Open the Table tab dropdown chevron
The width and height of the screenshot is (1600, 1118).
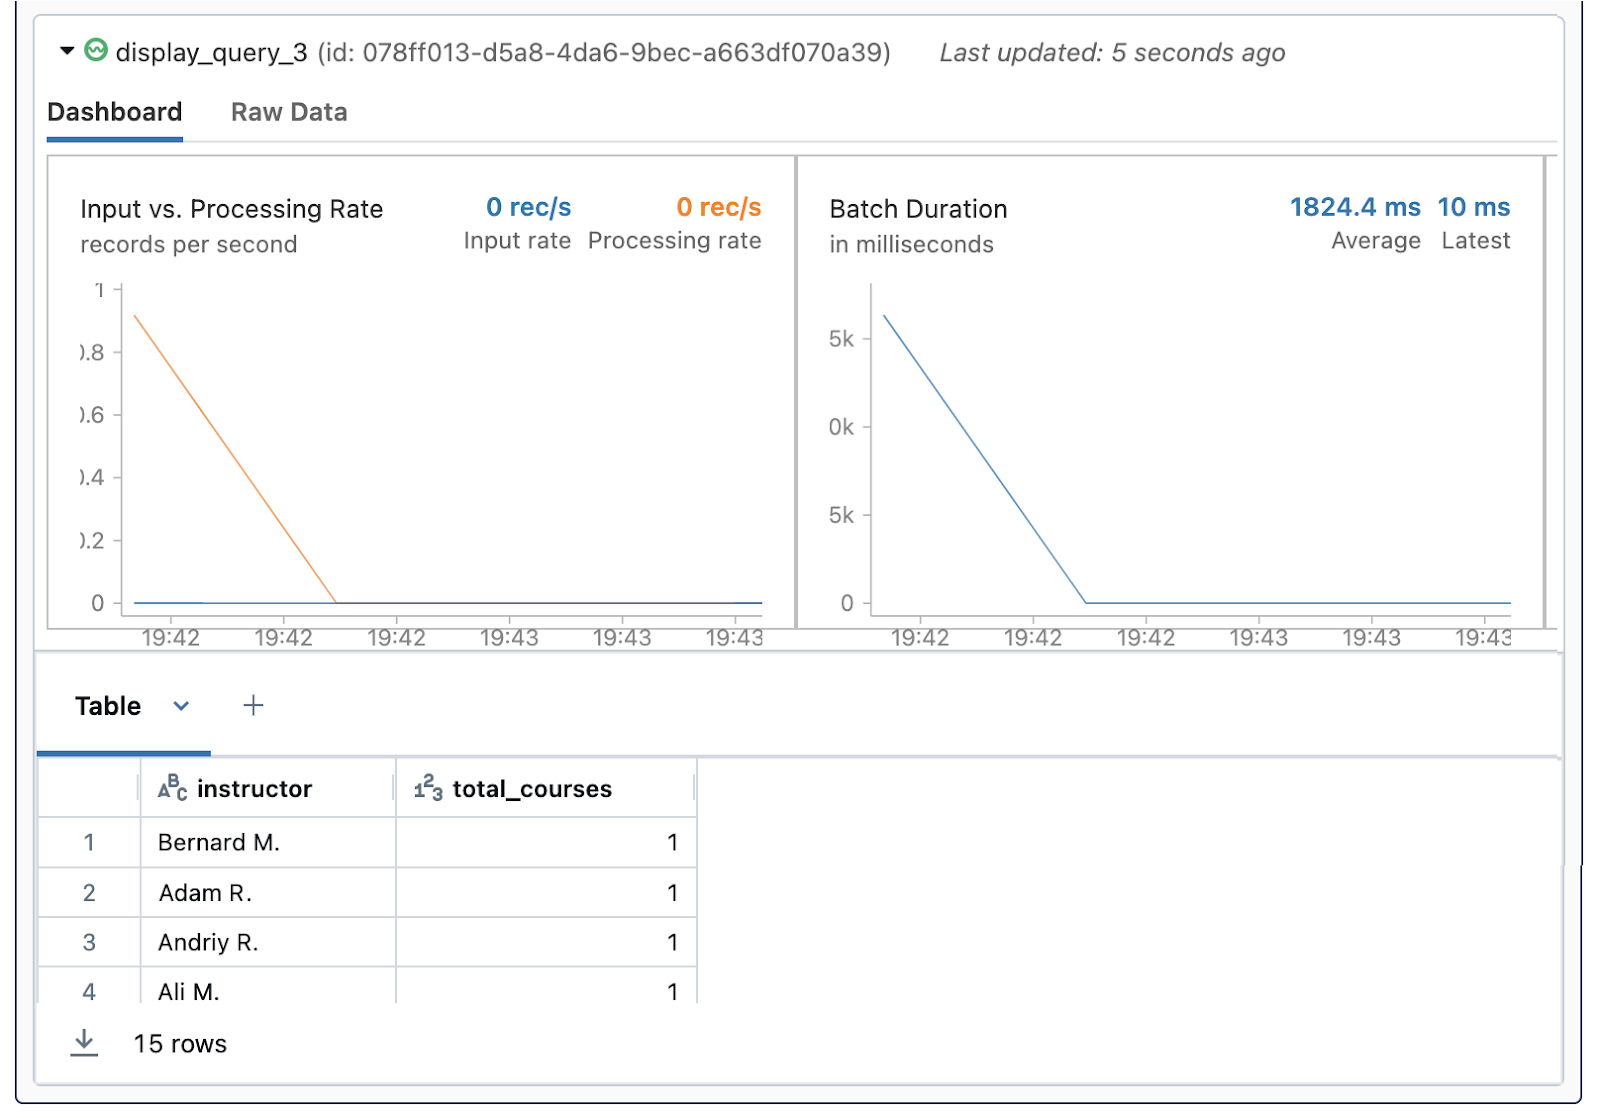tap(181, 706)
